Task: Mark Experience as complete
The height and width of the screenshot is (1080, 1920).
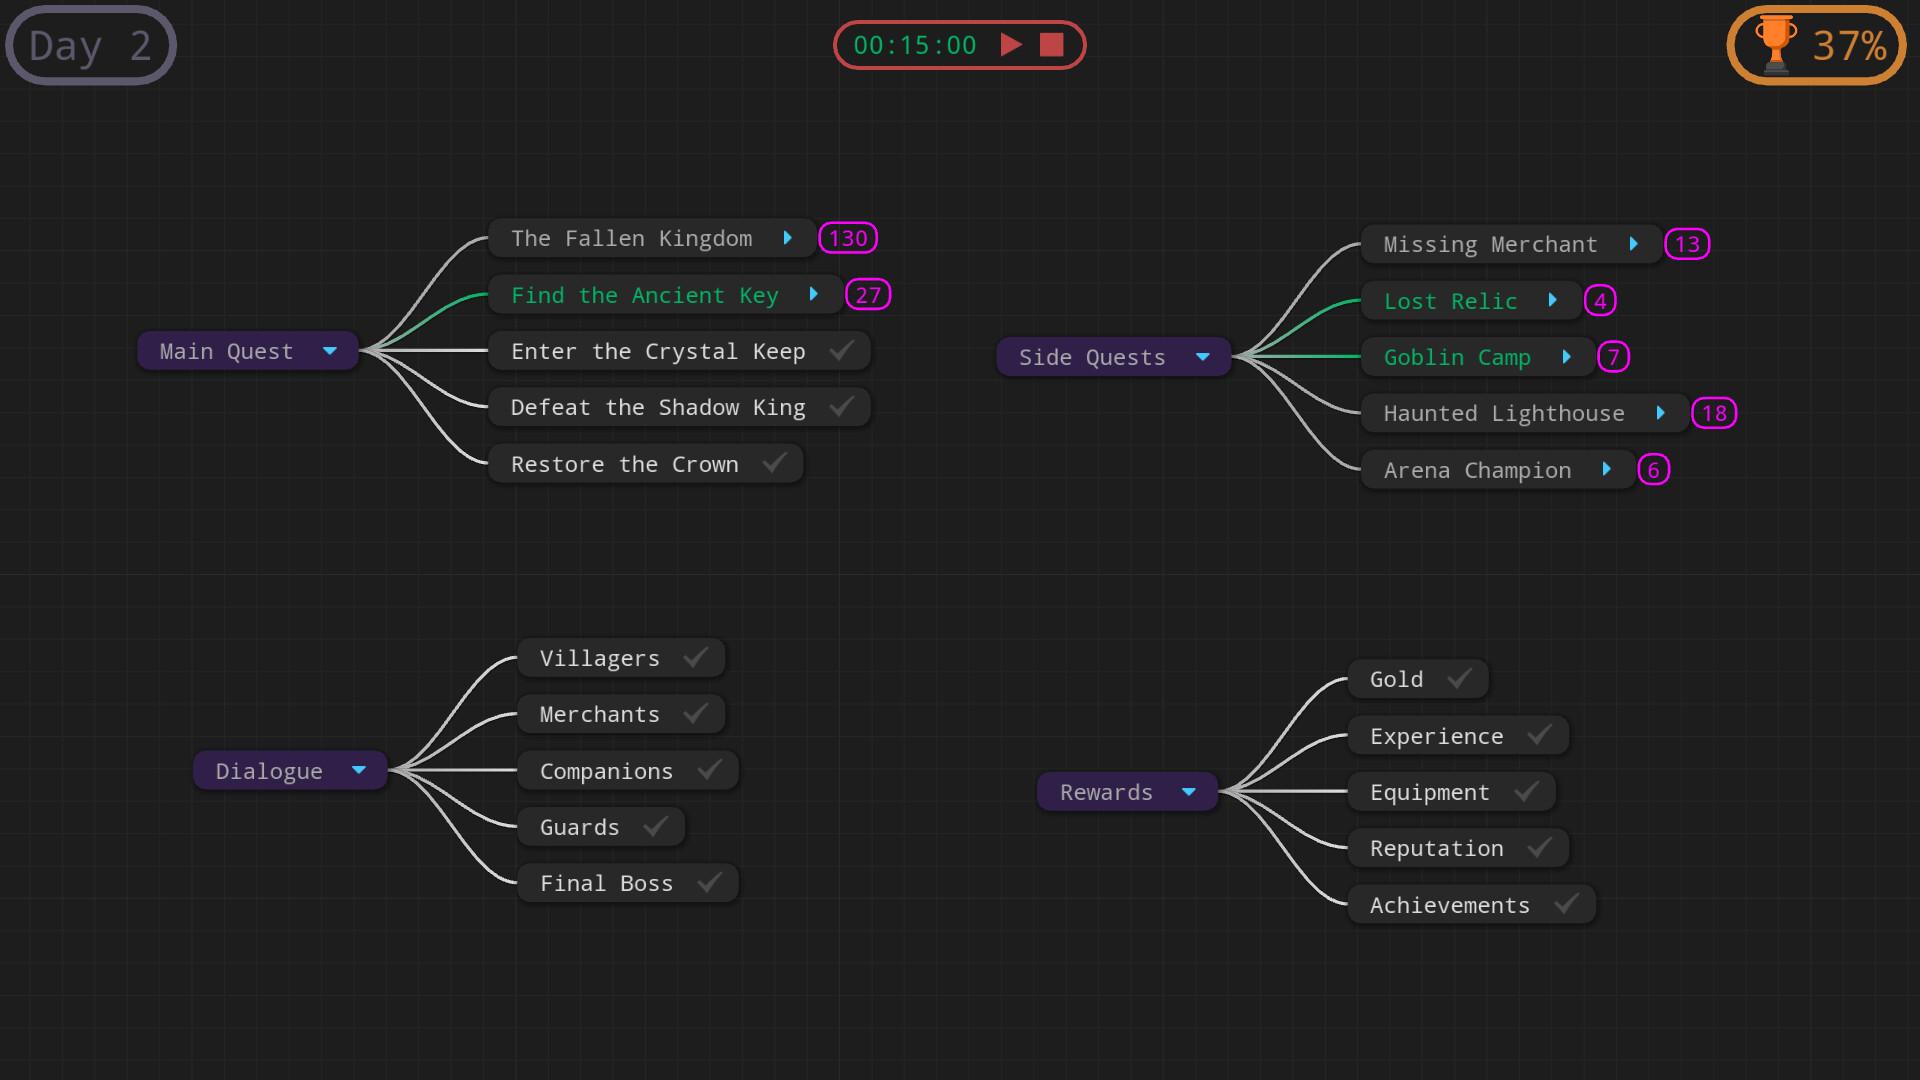Action: 1540,735
